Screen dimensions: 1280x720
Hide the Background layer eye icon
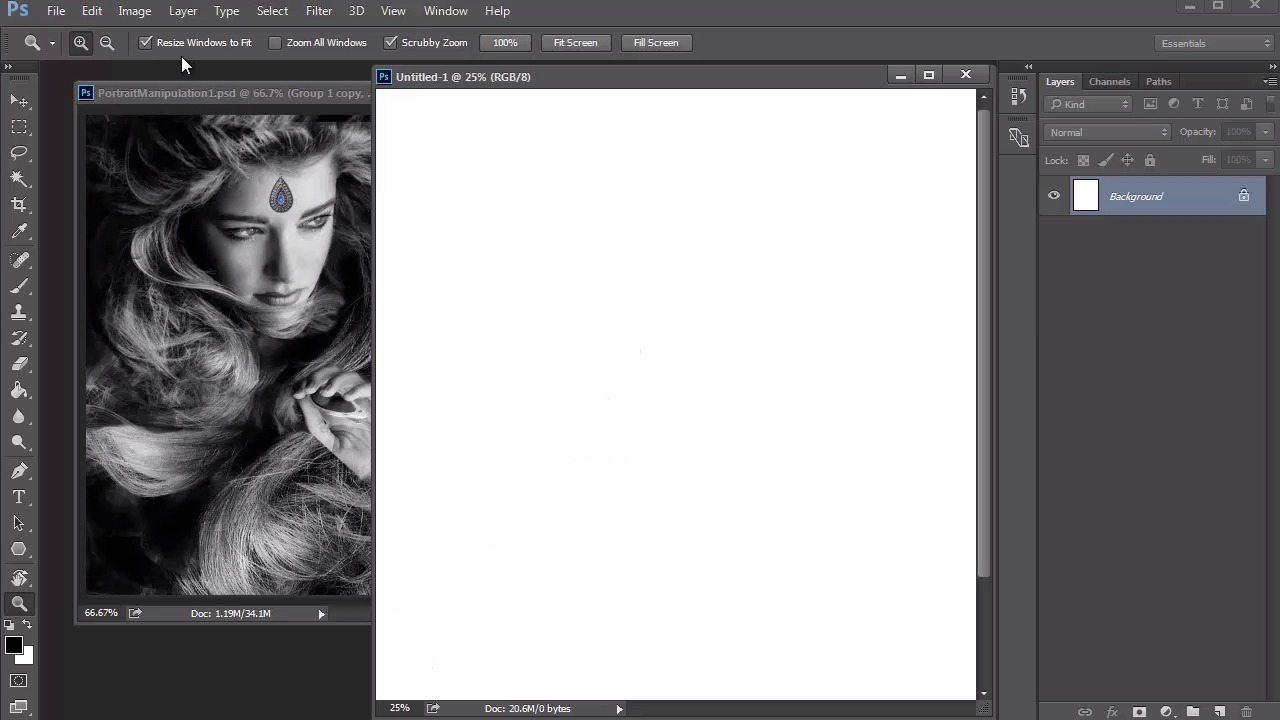(1054, 196)
